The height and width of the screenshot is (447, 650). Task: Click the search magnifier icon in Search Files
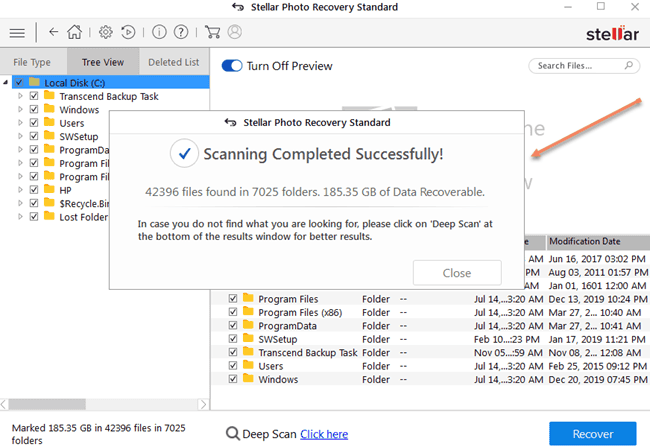click(x=628, y=66)
